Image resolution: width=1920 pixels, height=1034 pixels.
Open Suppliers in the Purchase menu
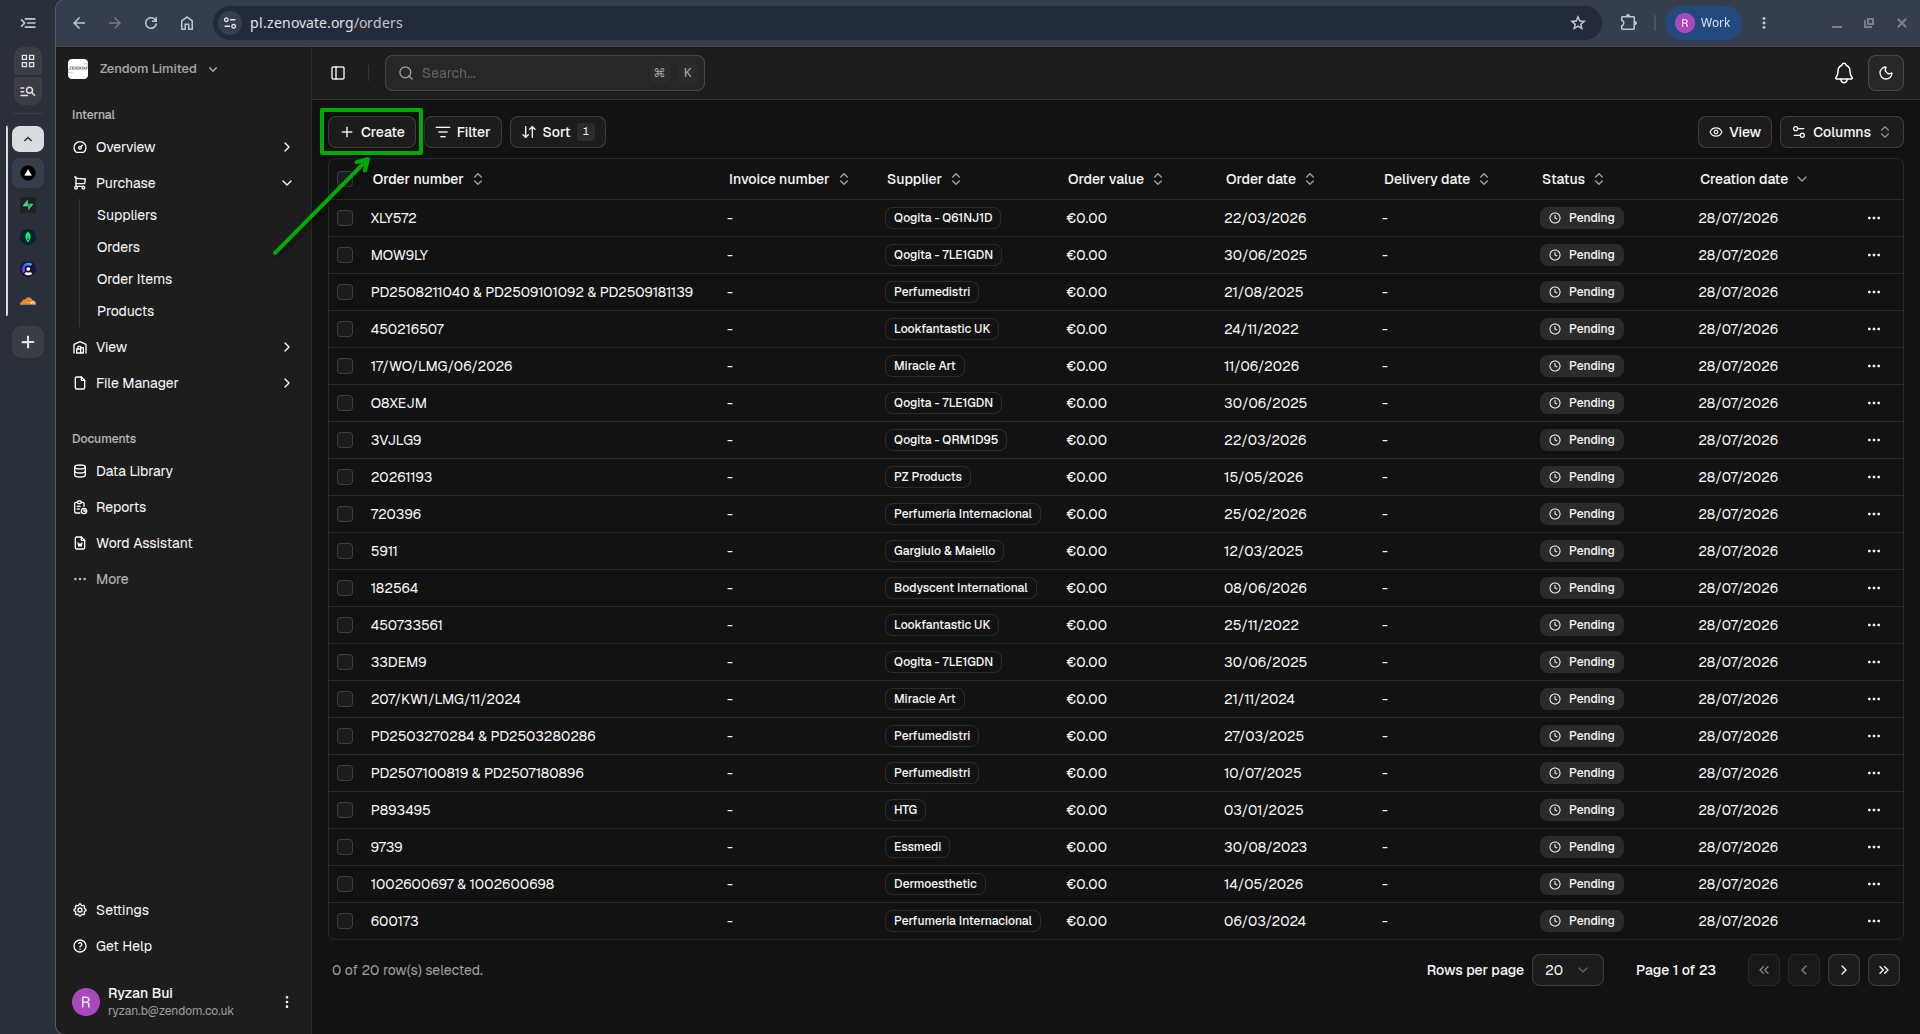127,215
